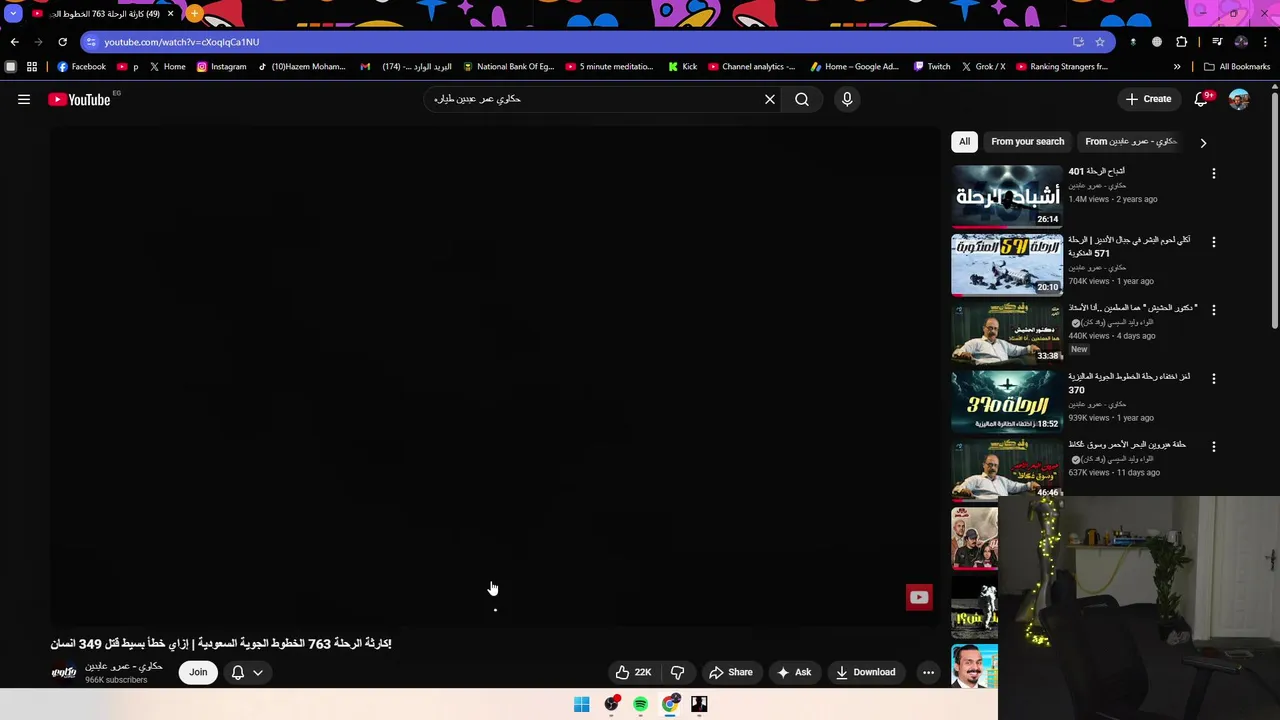The image size is (1280, 720).
Task: Click the Join channel button
Action: 198,672
